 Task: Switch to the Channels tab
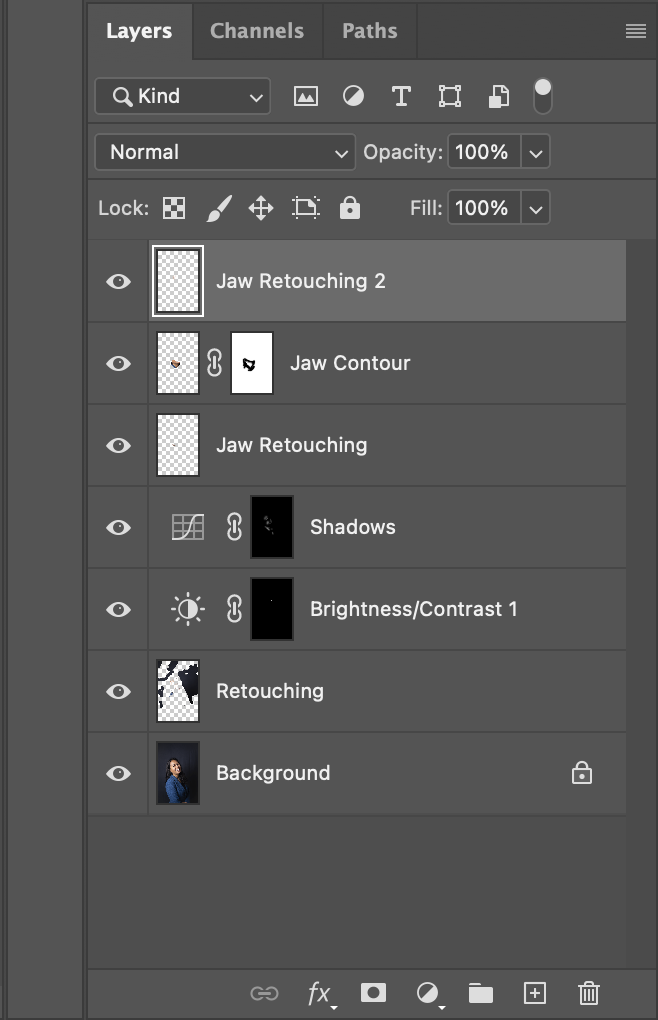point(257,31)
